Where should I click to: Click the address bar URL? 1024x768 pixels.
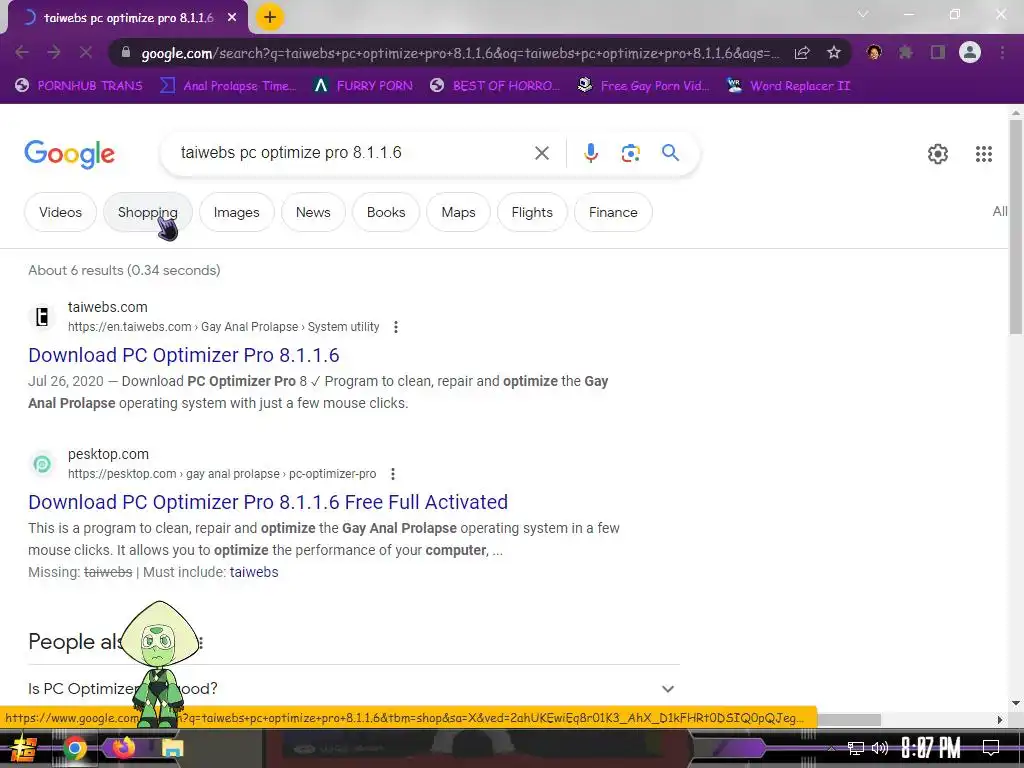(460, 53)
